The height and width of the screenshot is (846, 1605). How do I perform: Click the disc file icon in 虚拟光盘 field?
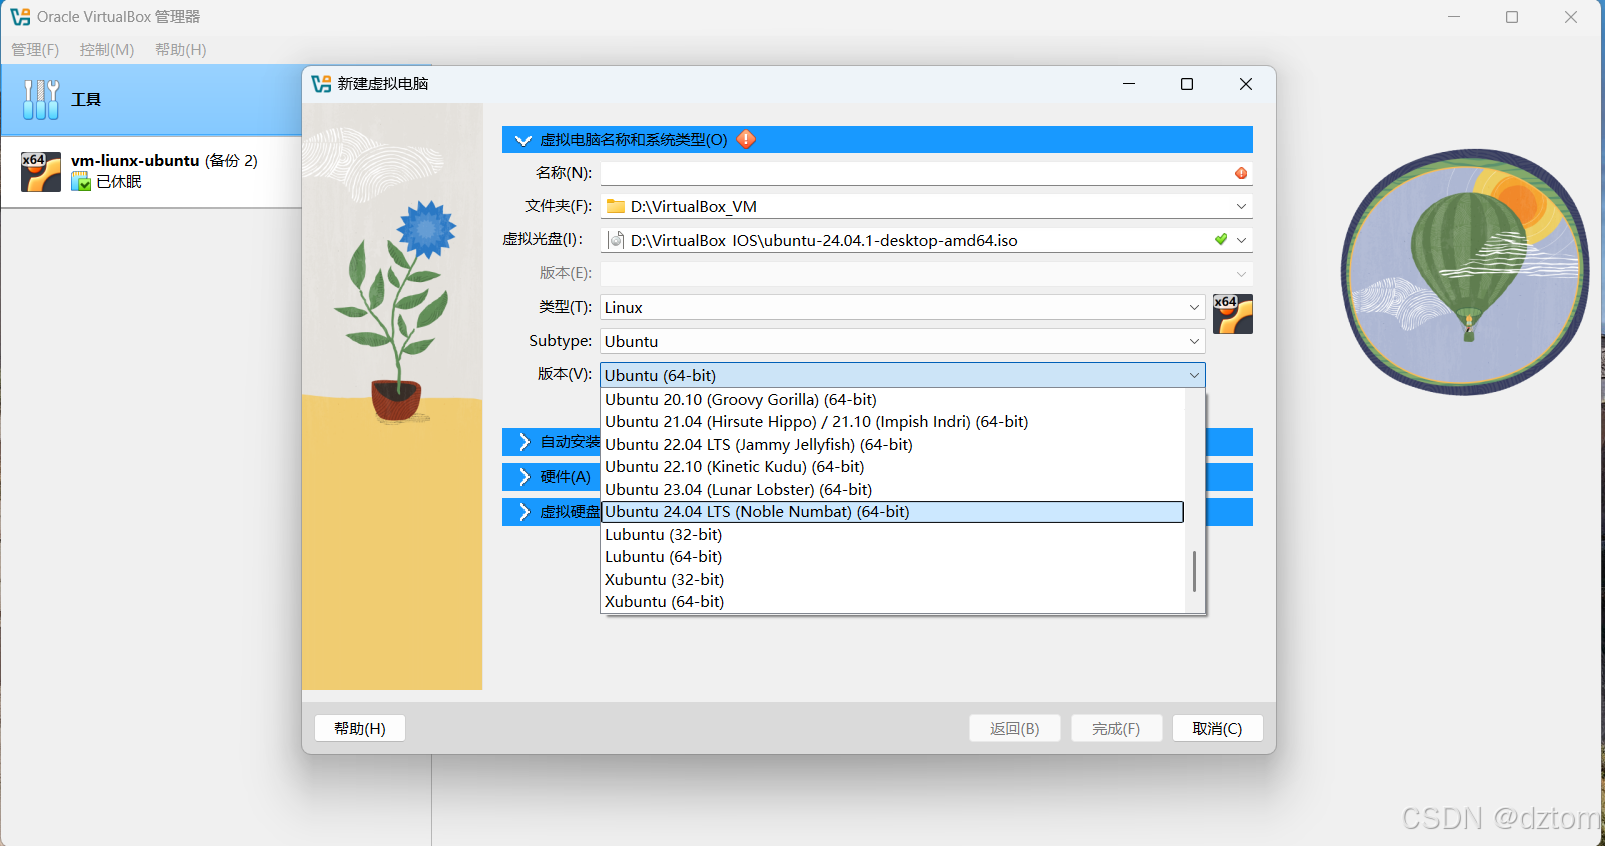click(617, 240)
